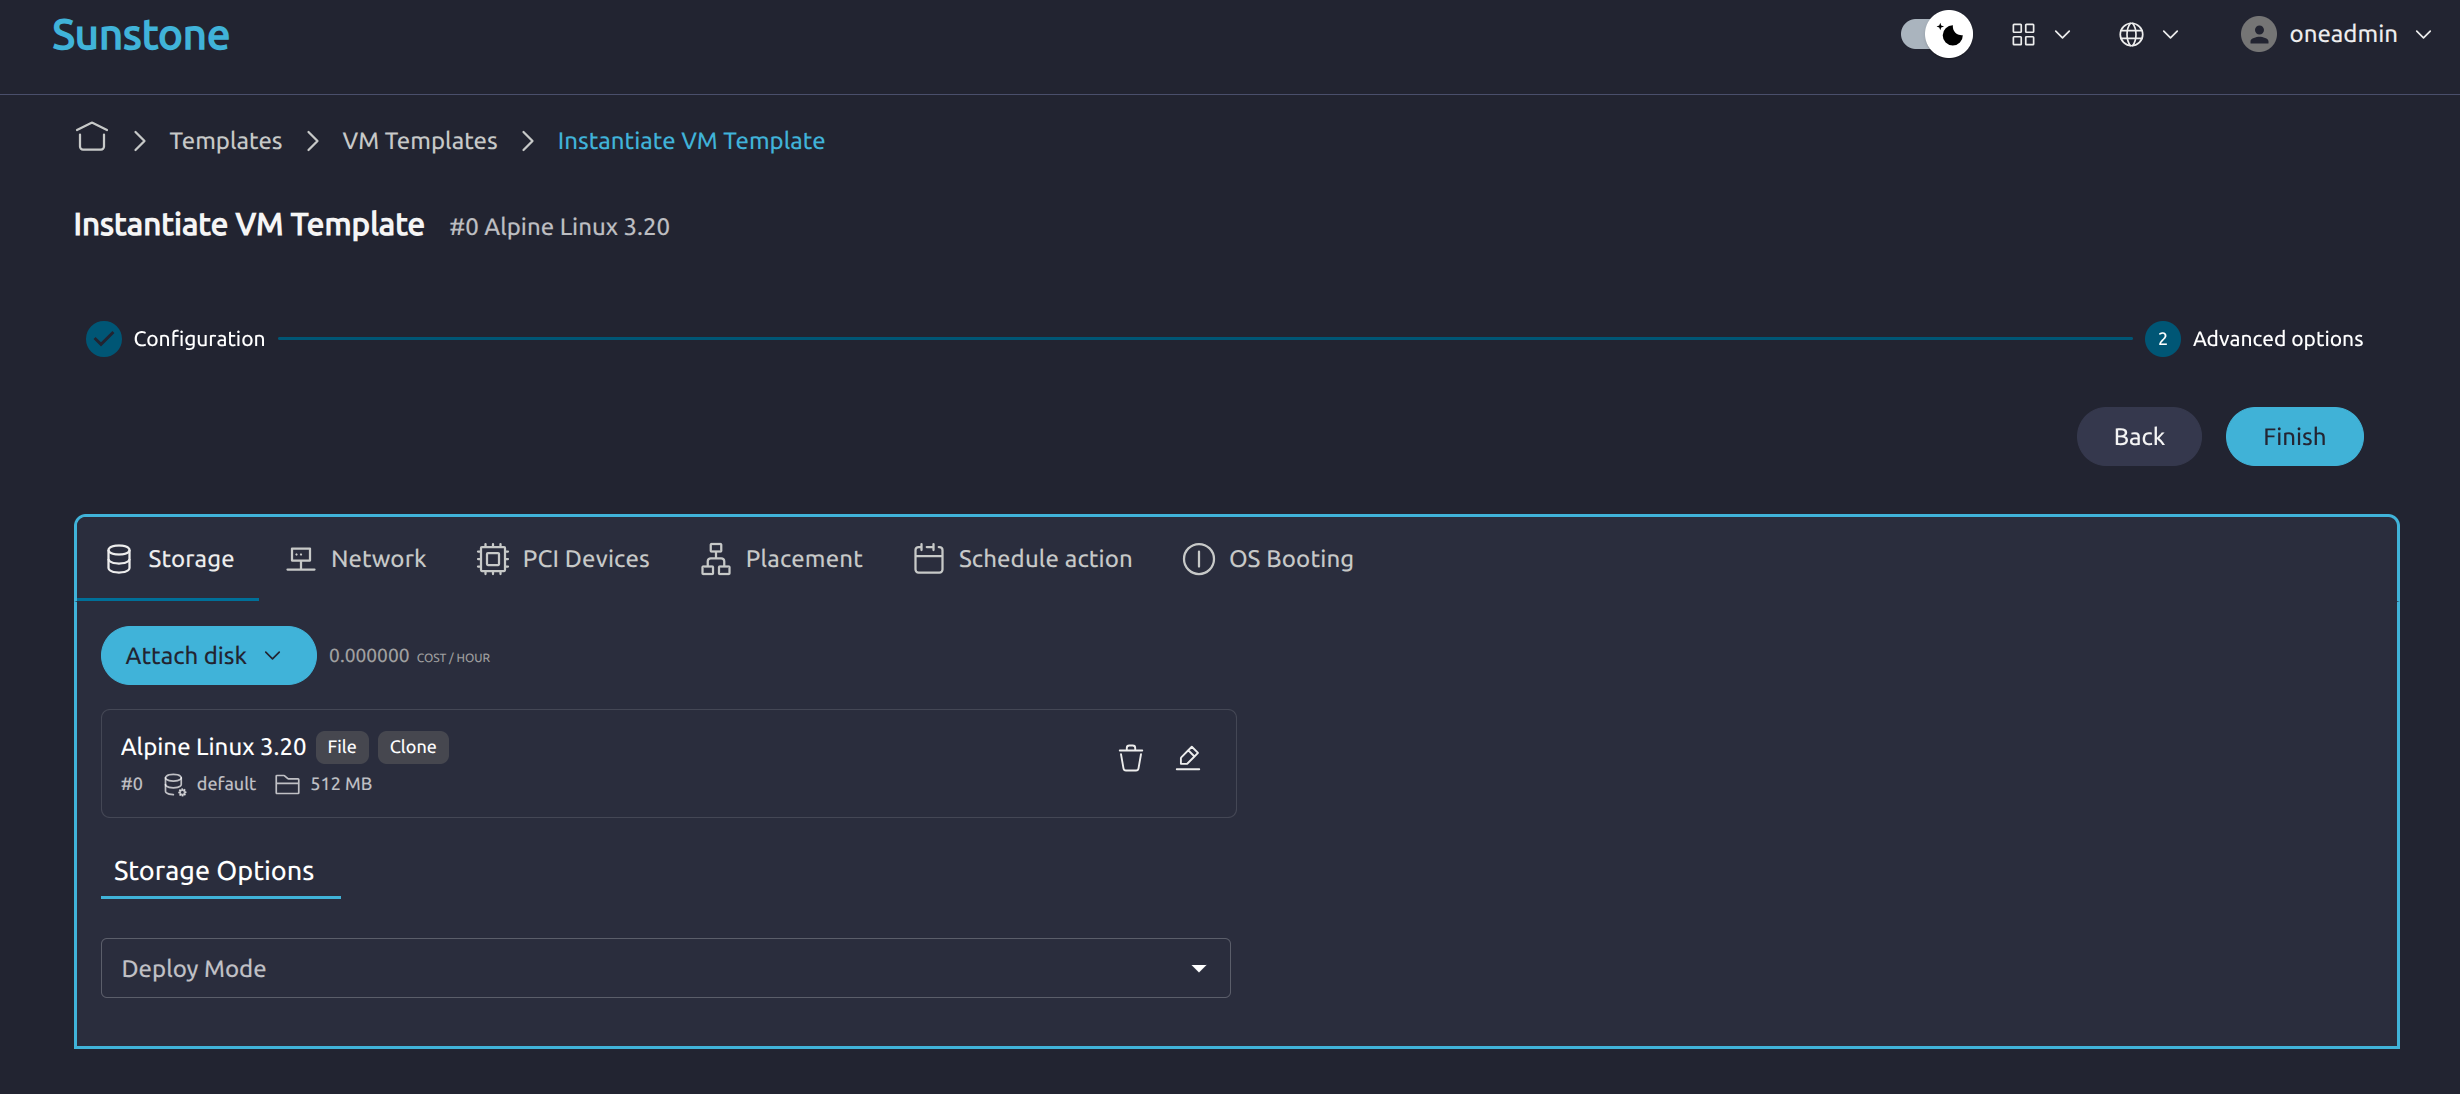Toggle dark mode switch
2460x1094 pixels.
(1936, 35)
